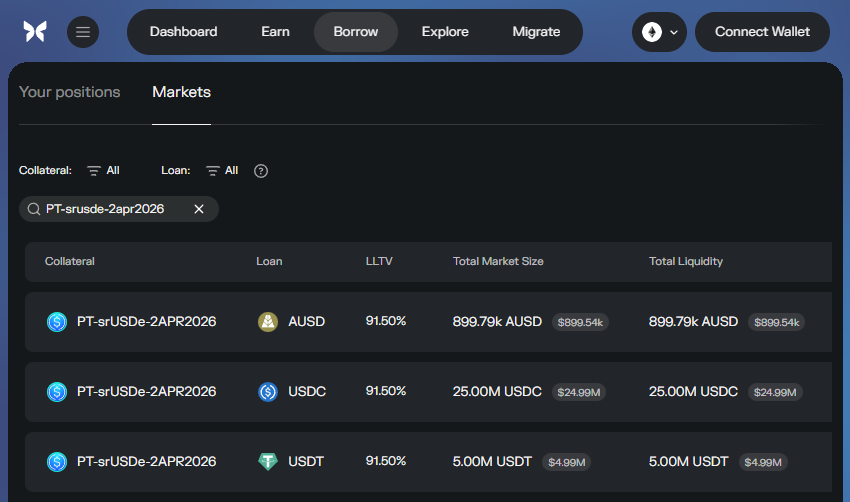Open the PT-srUSDe-2APR2026 USDC market
This screenshot has height=502, width=850.
point(428,392)
